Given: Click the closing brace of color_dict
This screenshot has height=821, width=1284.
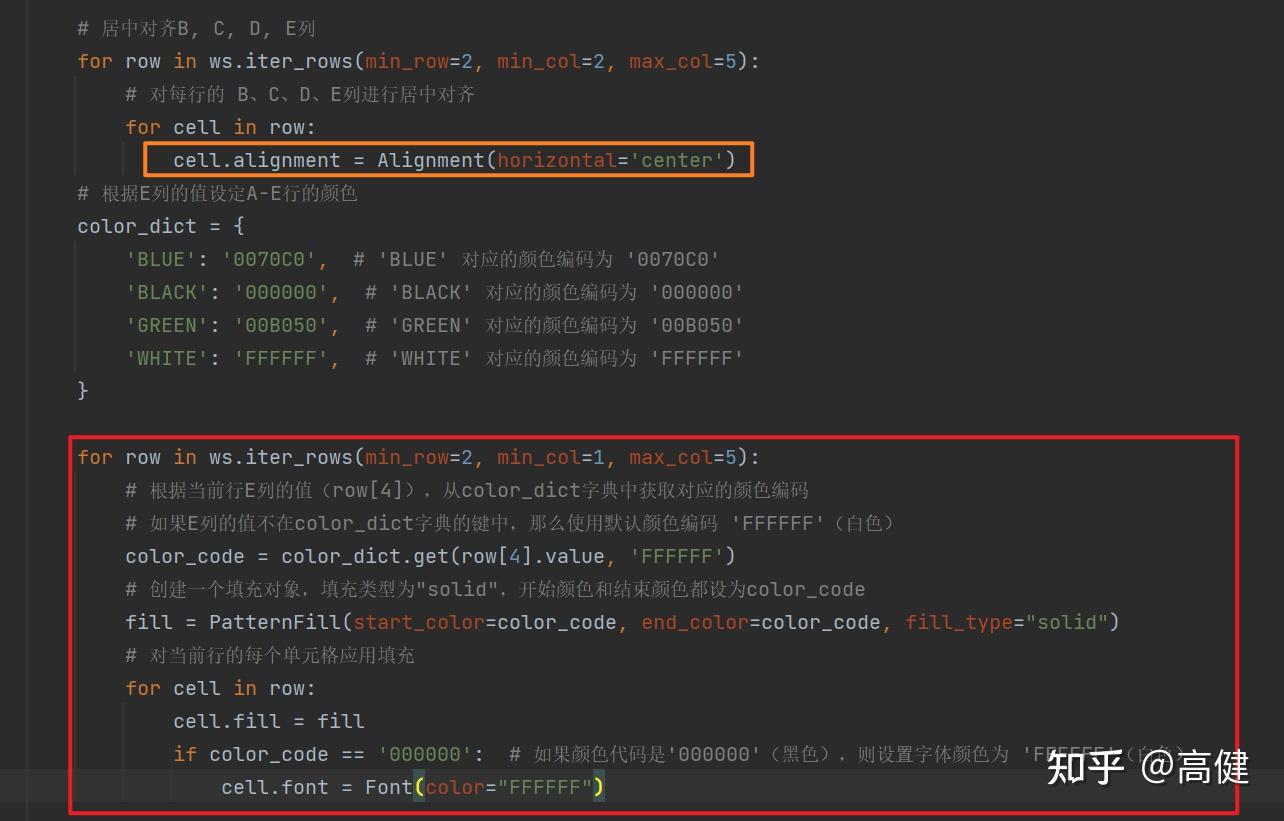Looking at the screenshot, I should pyautogui.click(x=83, y=390).
